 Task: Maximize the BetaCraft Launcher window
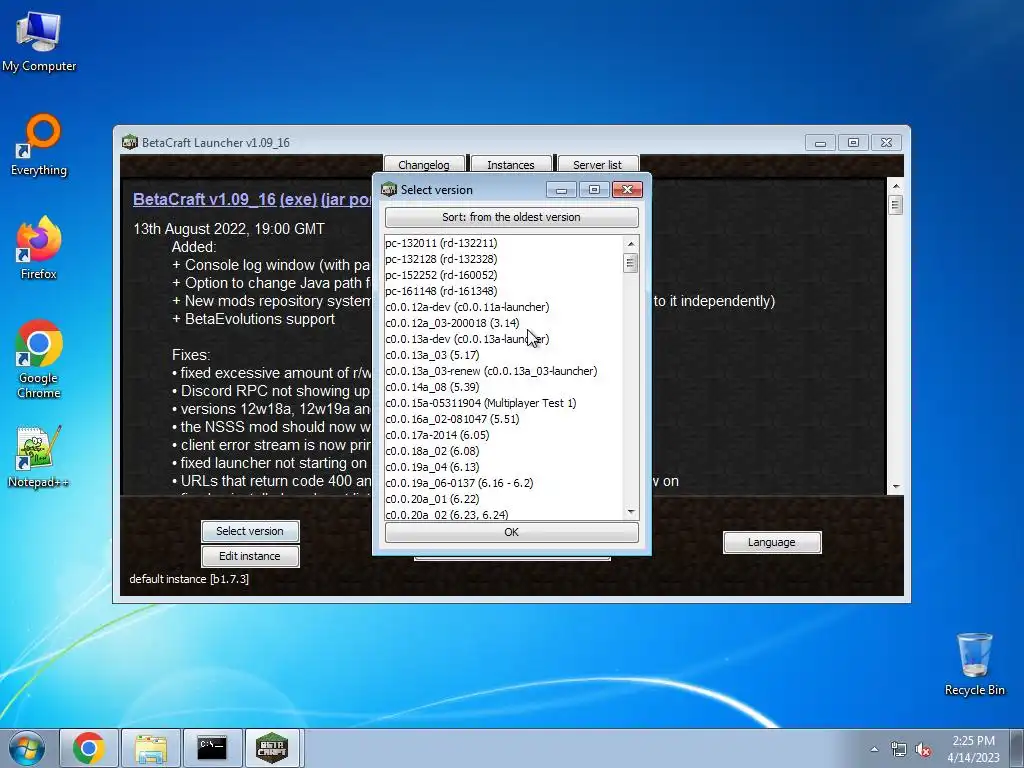pos(853,142)
